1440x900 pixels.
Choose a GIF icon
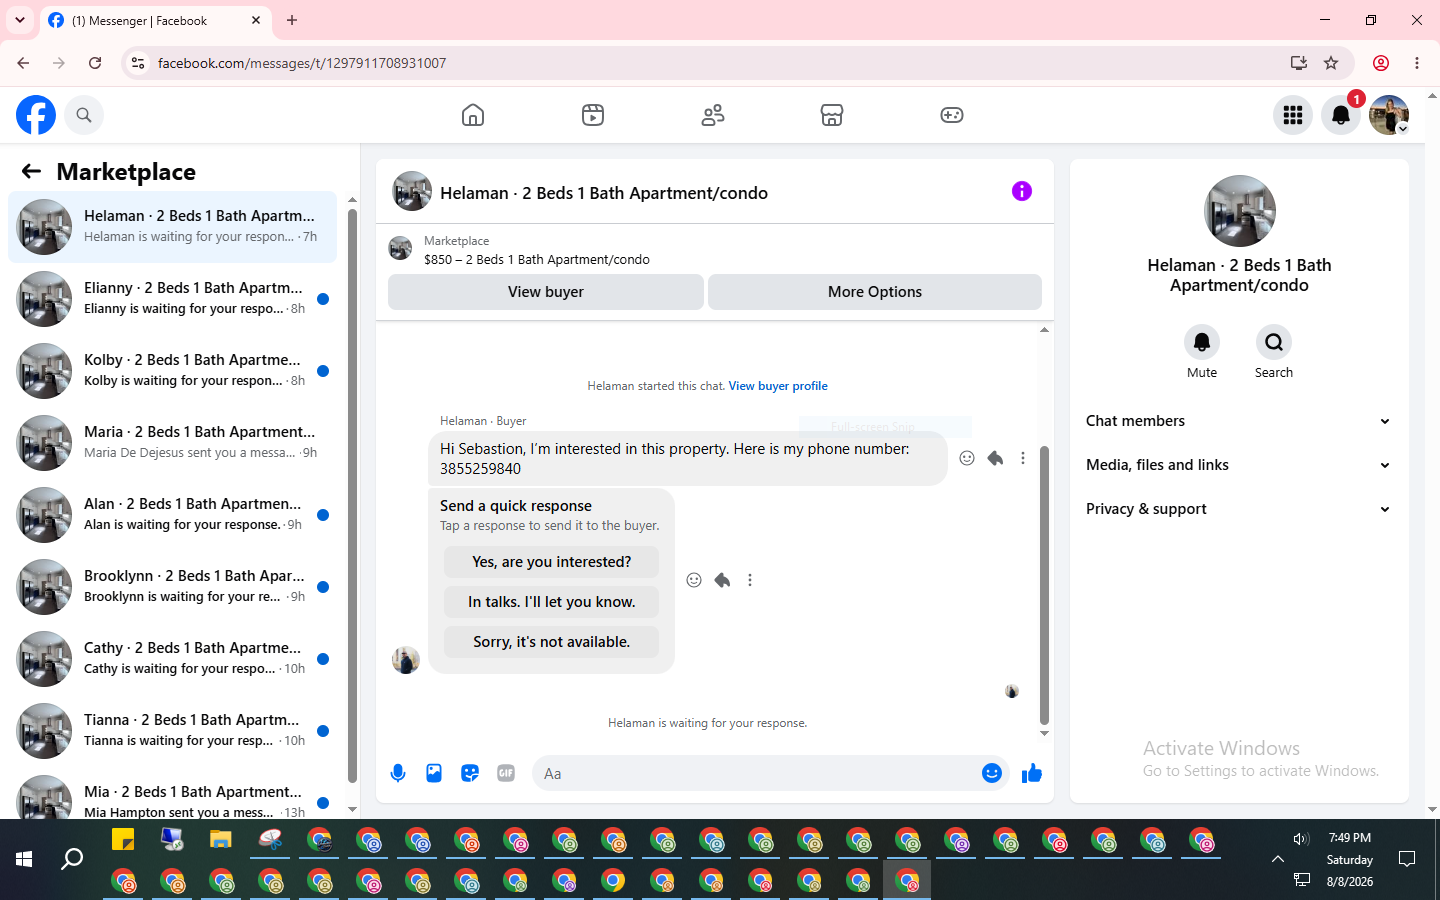pos(506,773)
